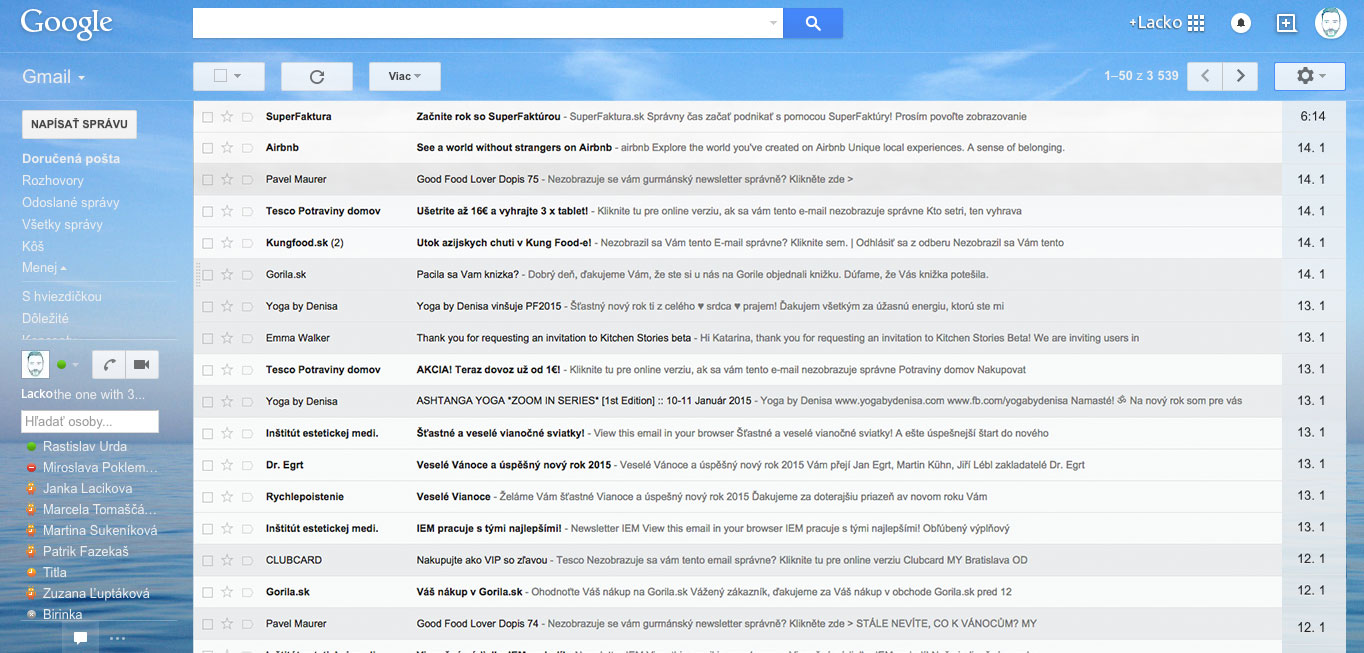Open chat with Janka Lacikova
This screenshot has height=653, width=1364.
point(88,489)
